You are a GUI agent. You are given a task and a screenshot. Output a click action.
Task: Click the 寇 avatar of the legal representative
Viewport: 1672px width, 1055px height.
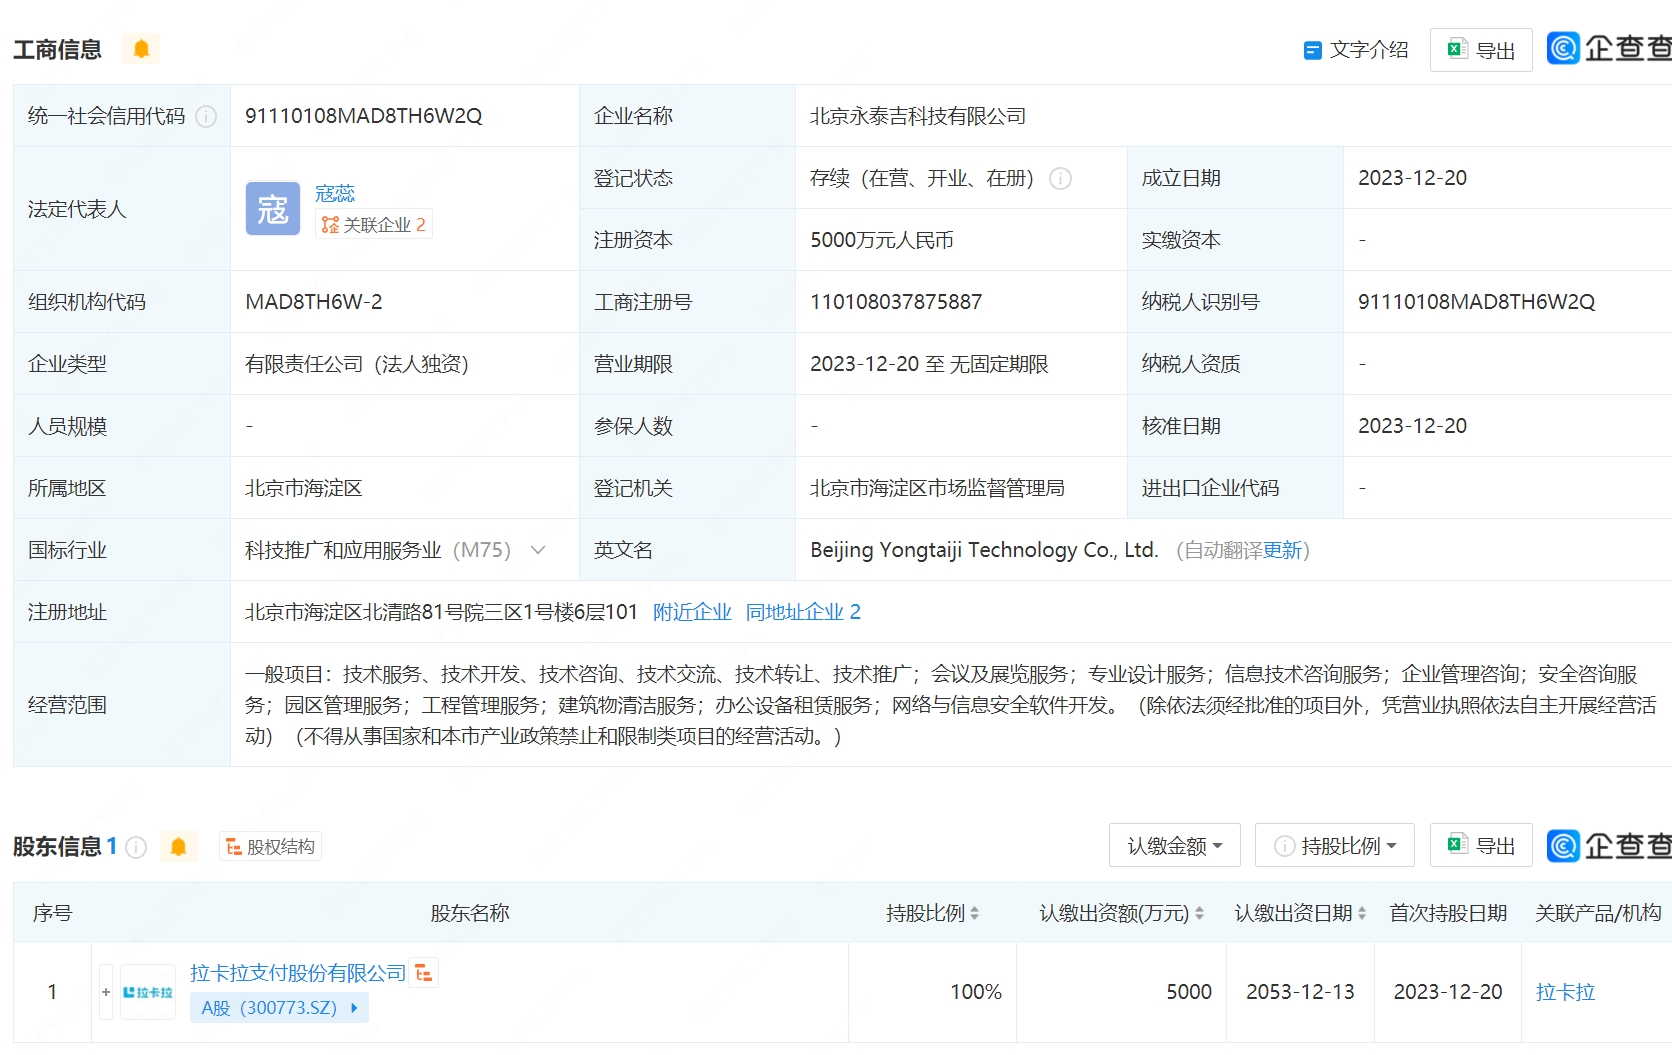(x=273, y=209)
